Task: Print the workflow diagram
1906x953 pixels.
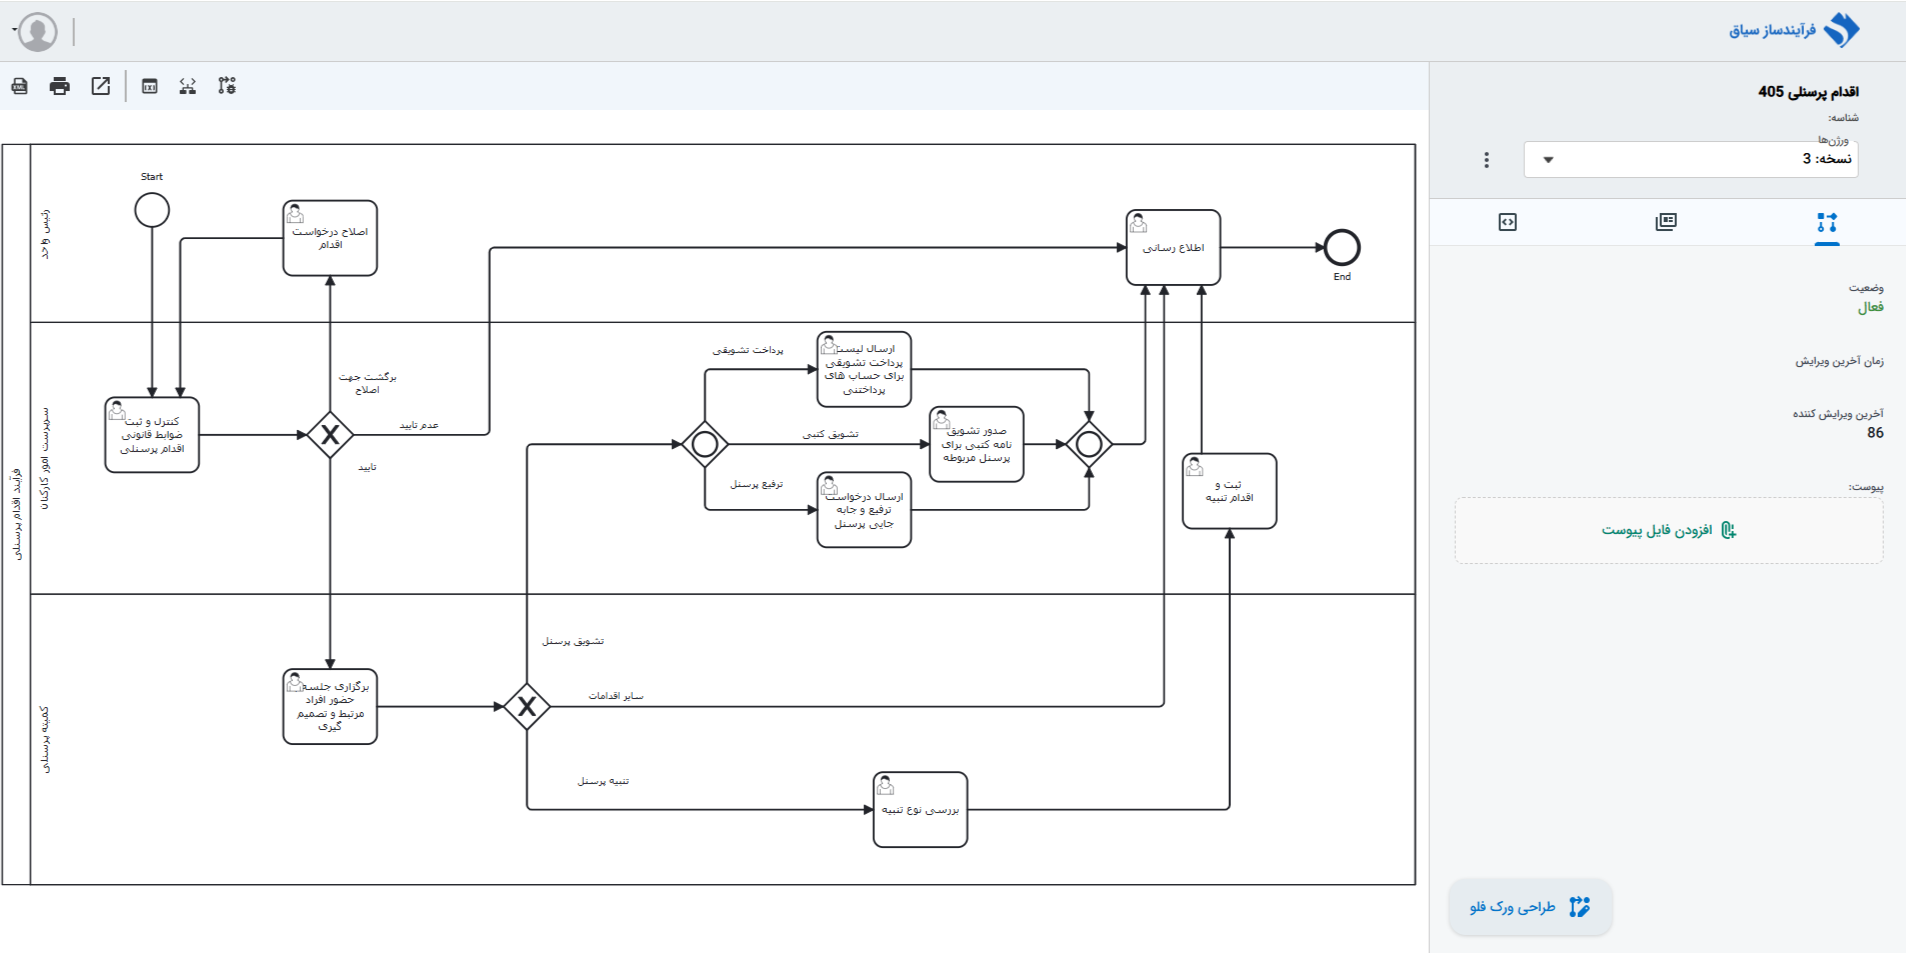Action: click(60, 86)
